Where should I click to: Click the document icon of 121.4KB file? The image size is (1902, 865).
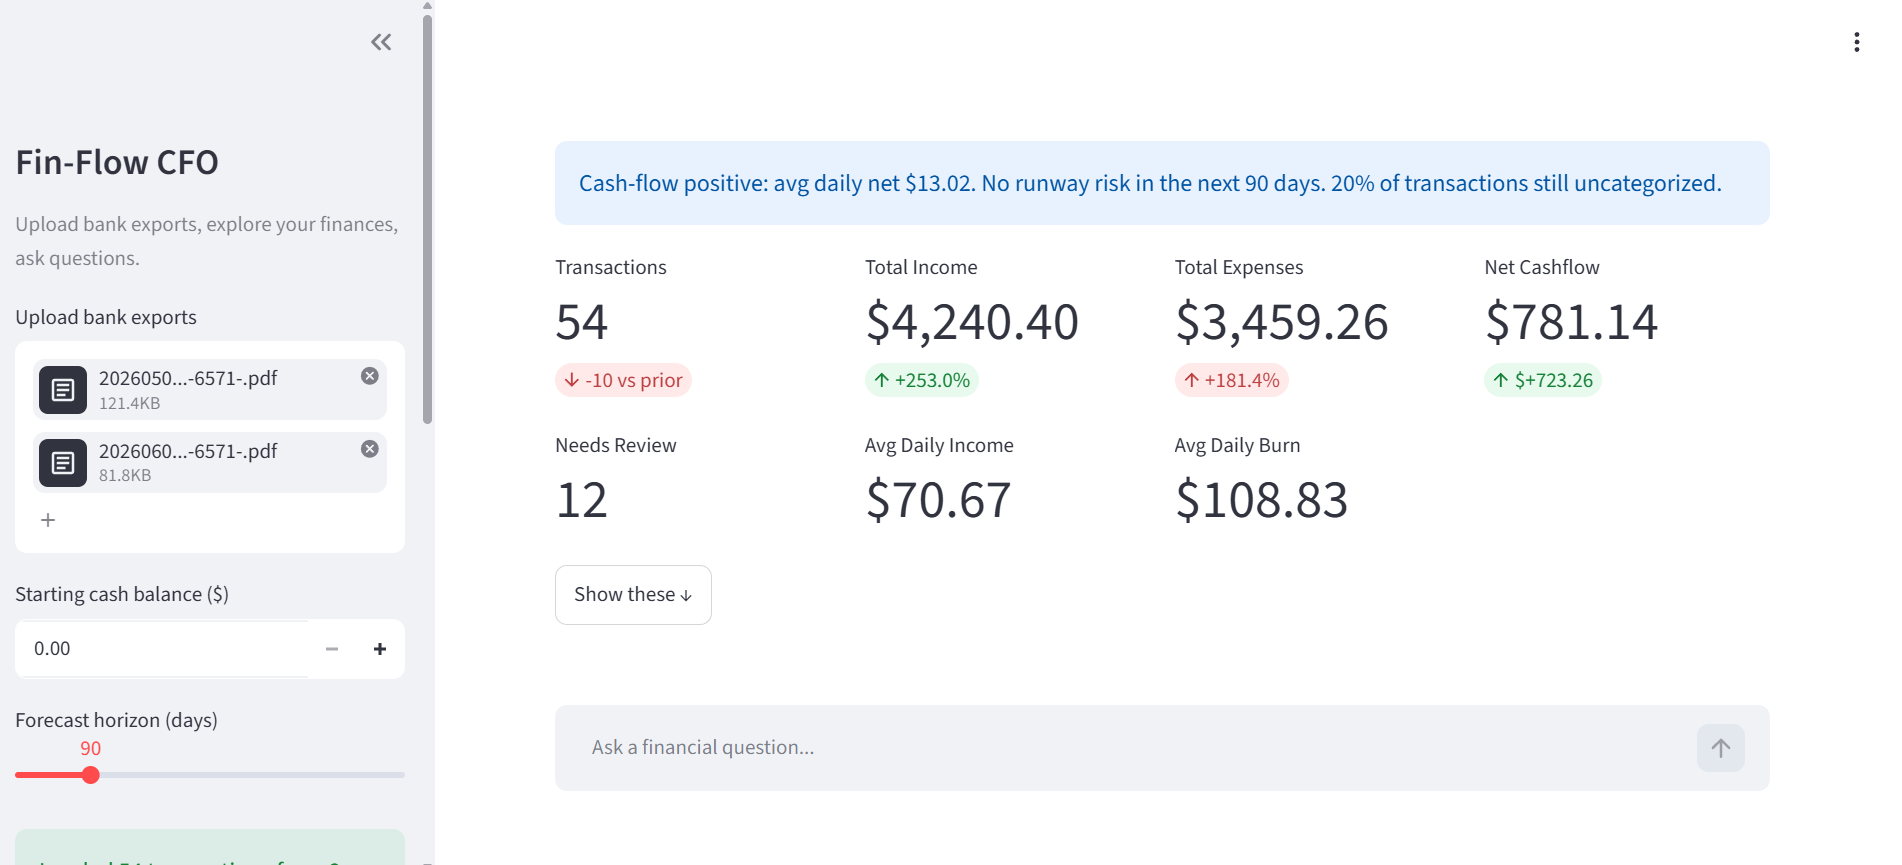point(63,390)
